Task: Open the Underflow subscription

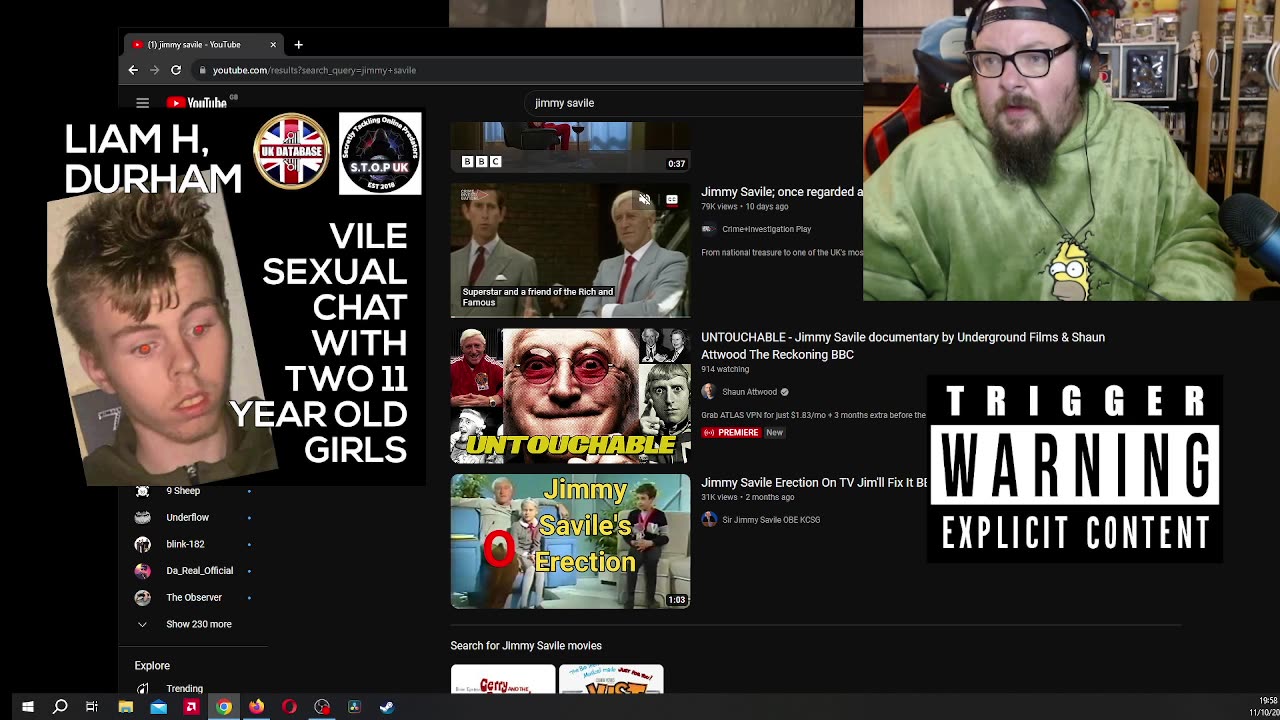Action: (x=188, y=517)
